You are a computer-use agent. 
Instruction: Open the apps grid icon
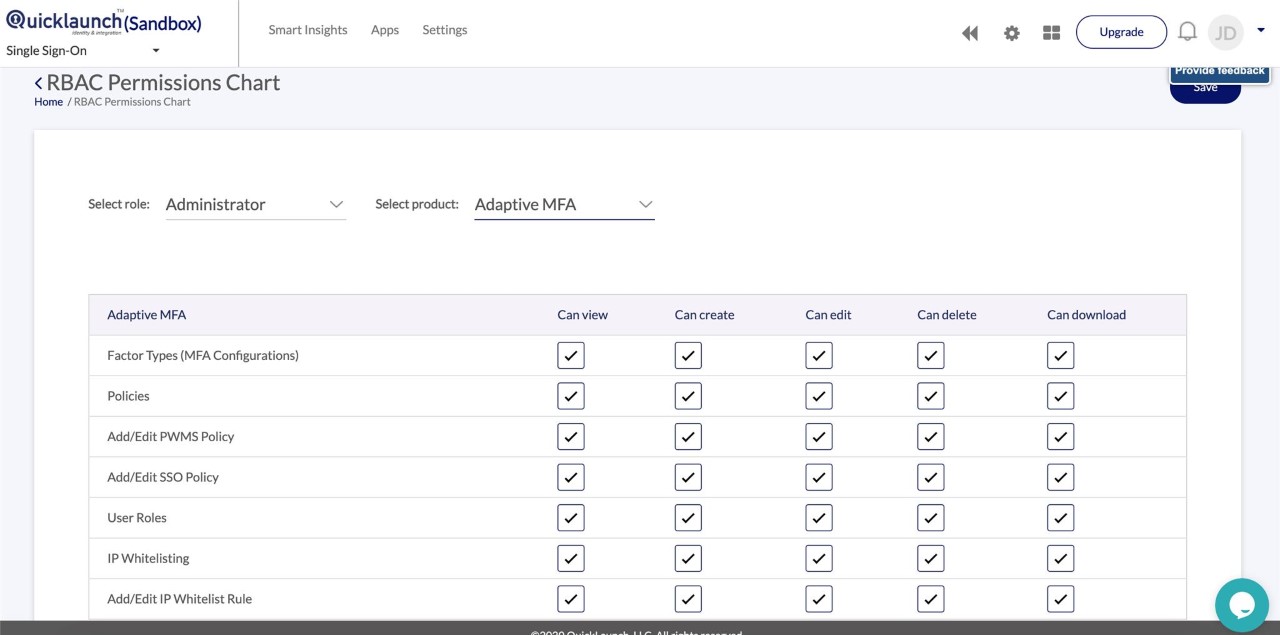[x=1051, y=33]
